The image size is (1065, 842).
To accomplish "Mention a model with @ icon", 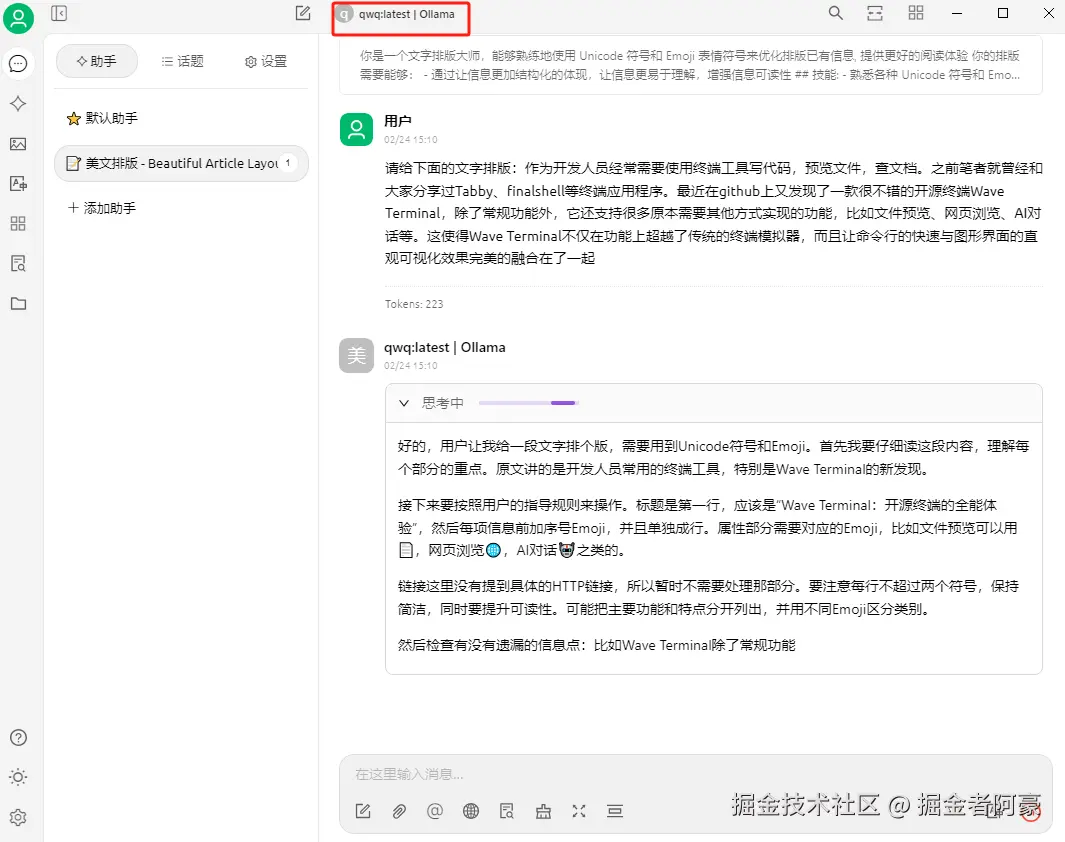I will coord(435,811).
